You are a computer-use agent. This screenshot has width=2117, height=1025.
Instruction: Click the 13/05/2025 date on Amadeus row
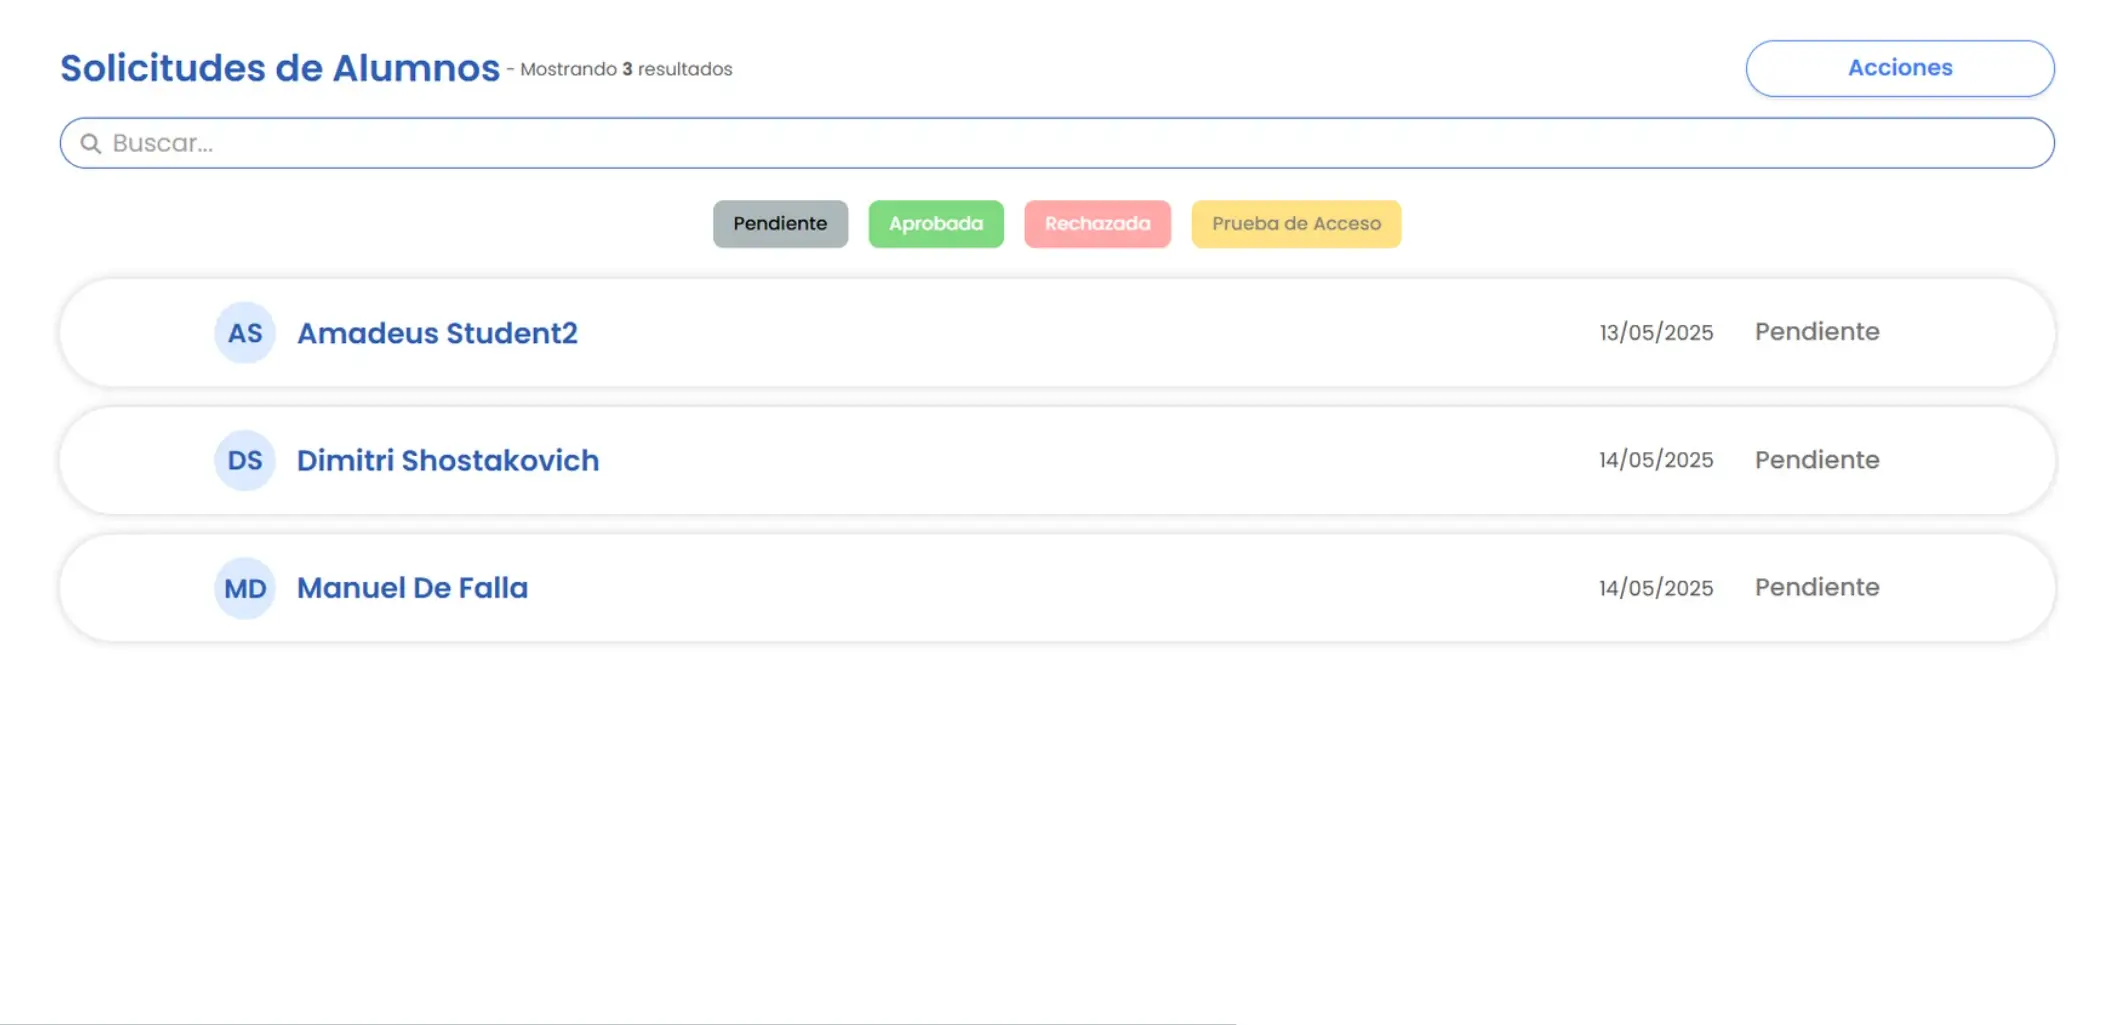(1656, 333)
